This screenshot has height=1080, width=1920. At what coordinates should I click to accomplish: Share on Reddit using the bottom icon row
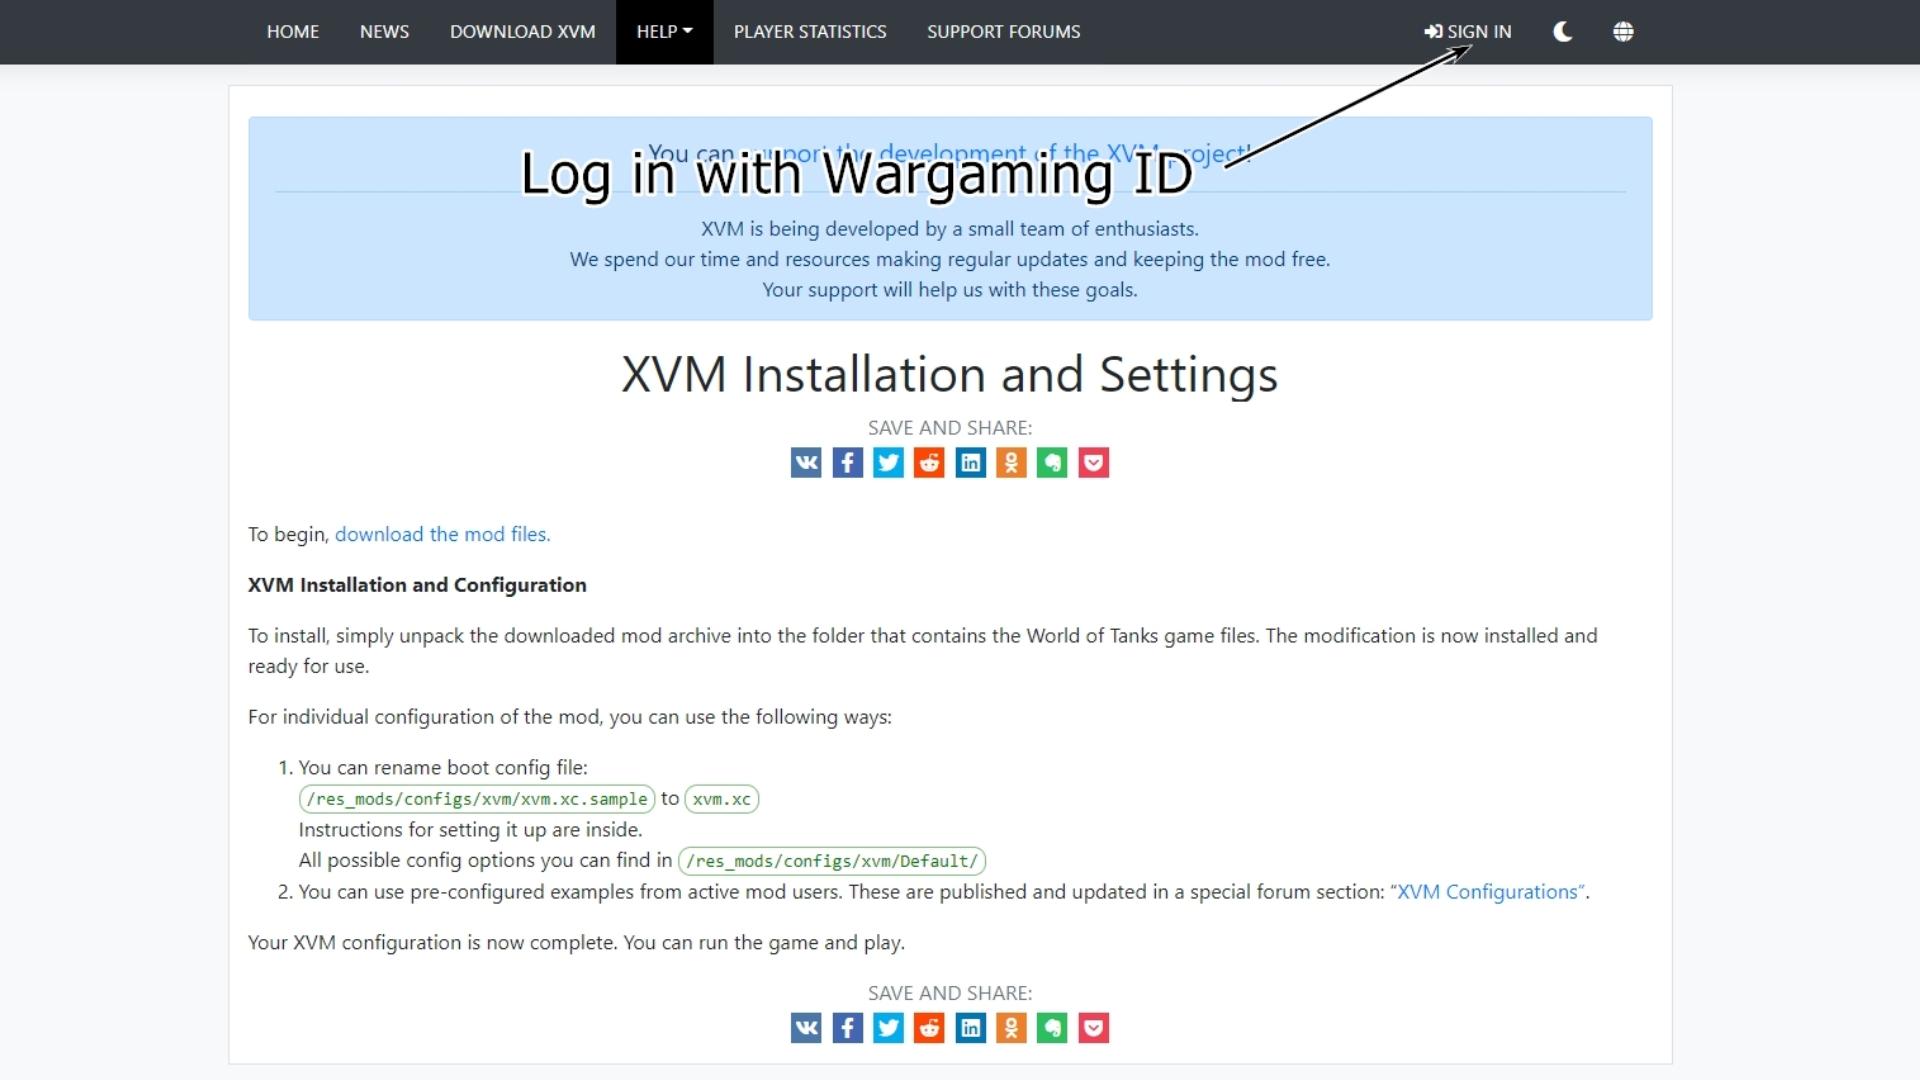(x=929, y=1028)
